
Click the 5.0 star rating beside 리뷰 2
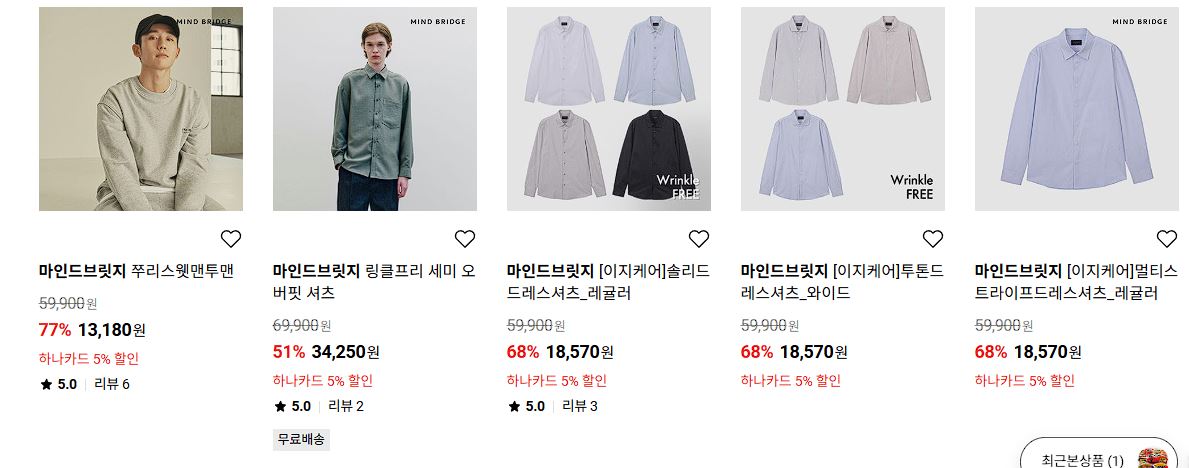(x=293, y=407)
